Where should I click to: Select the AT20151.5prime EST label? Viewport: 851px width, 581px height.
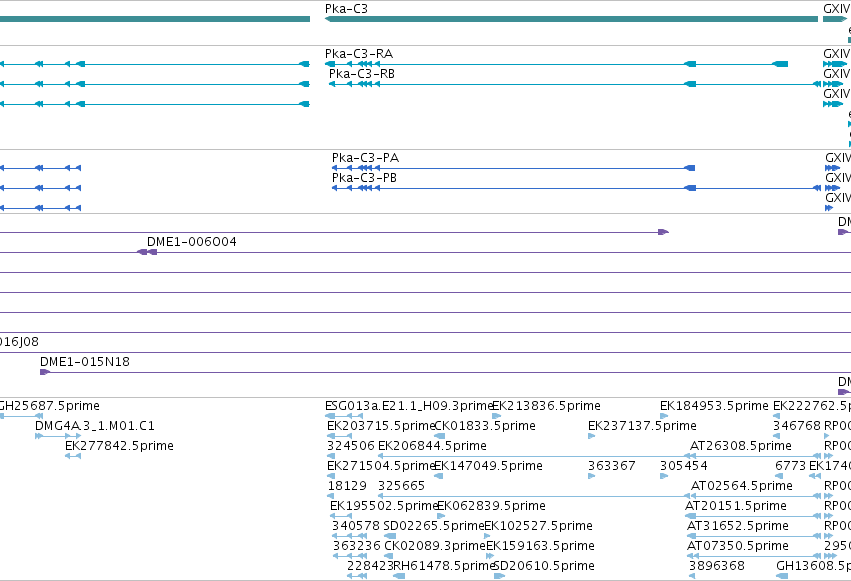pyautogui.click(x=736, y=506)
